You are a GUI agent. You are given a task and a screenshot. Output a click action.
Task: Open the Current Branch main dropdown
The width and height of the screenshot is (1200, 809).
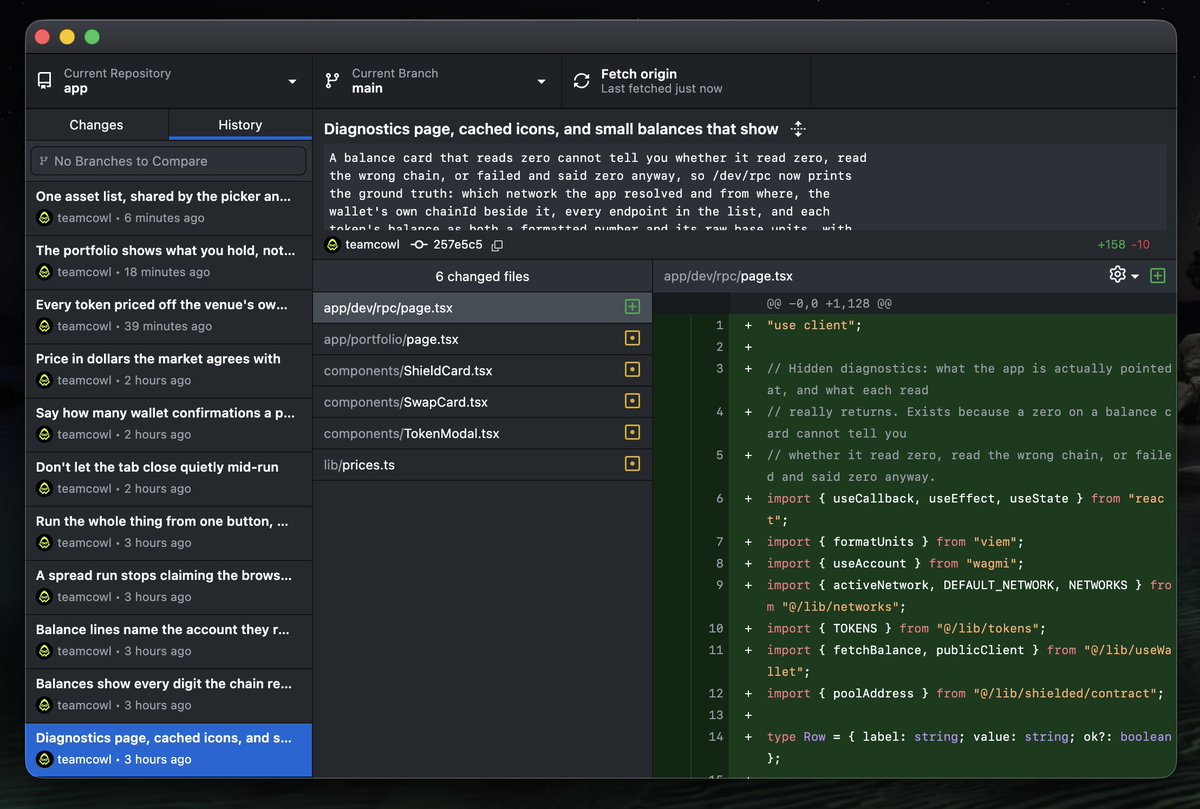(437, 81)
